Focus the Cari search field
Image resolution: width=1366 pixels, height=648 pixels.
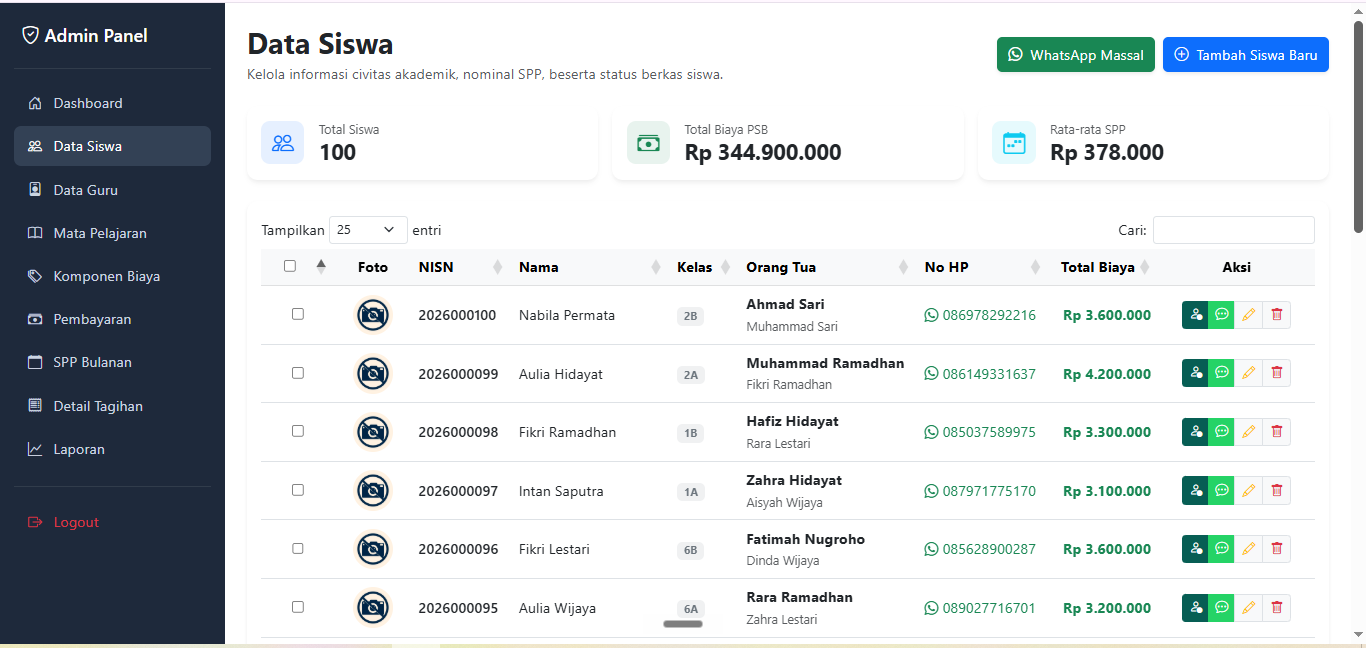click(x=1234, y=230)
